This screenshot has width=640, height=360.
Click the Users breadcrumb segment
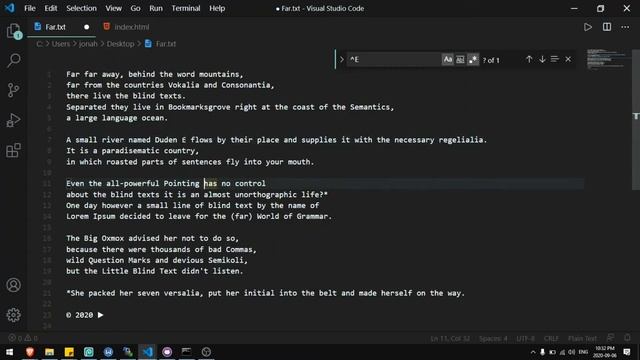pyautogui.click(x=61, y=44)
